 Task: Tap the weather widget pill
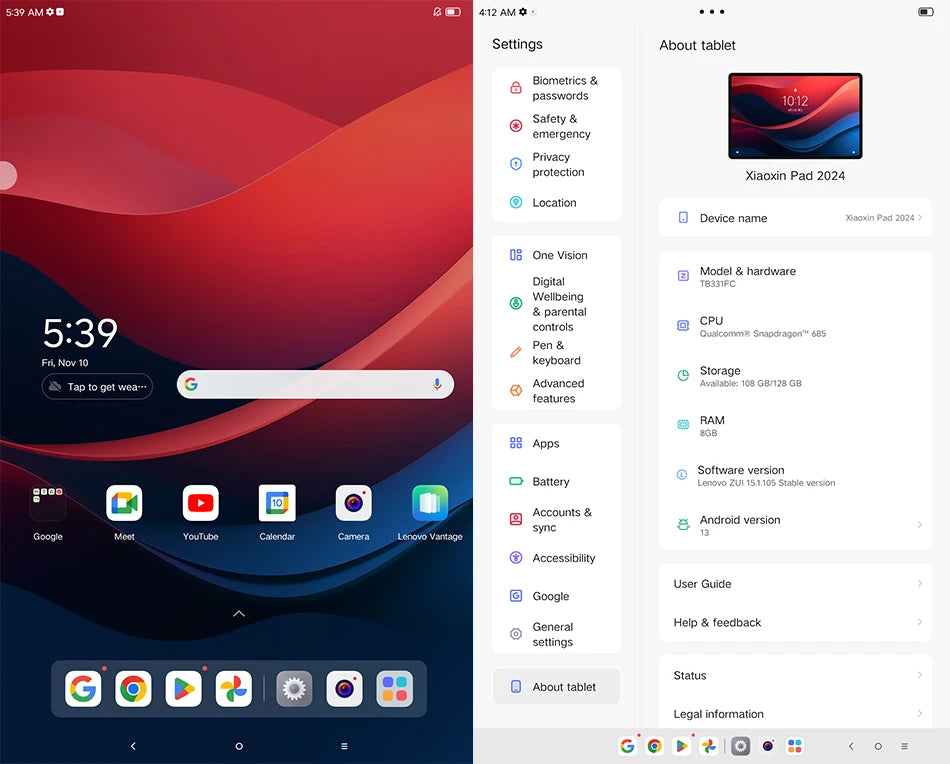tap(97, 387)
